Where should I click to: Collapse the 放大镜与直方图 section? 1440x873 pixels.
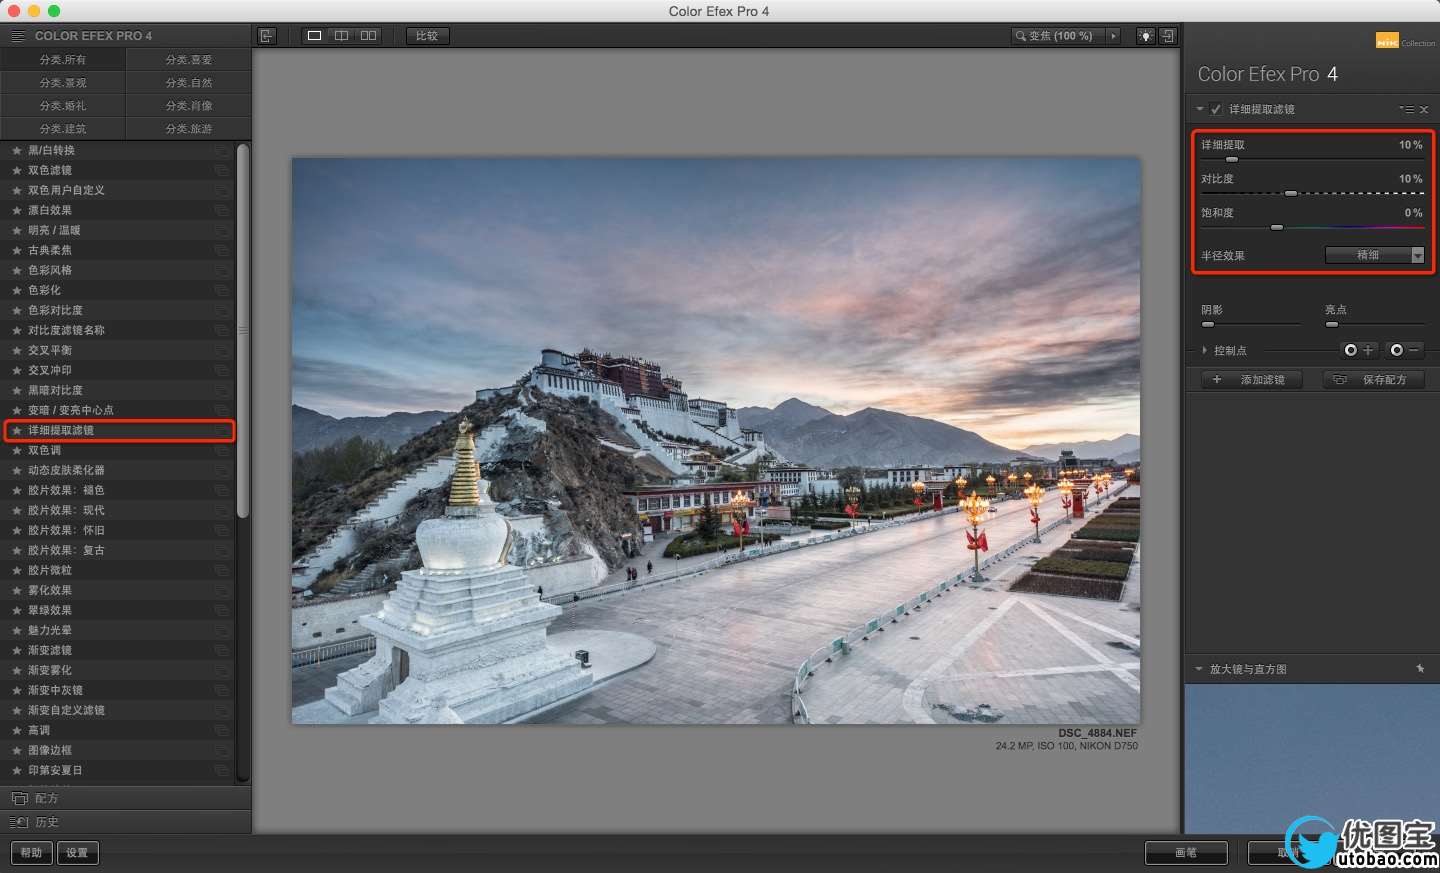(x=1199, y=669)
